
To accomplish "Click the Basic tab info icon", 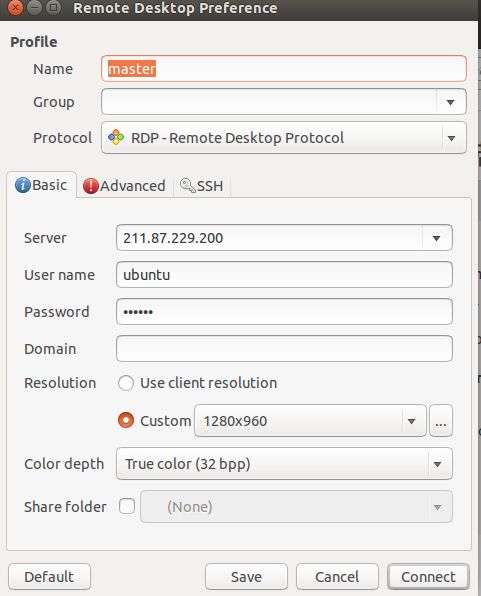I will (22, 185).
